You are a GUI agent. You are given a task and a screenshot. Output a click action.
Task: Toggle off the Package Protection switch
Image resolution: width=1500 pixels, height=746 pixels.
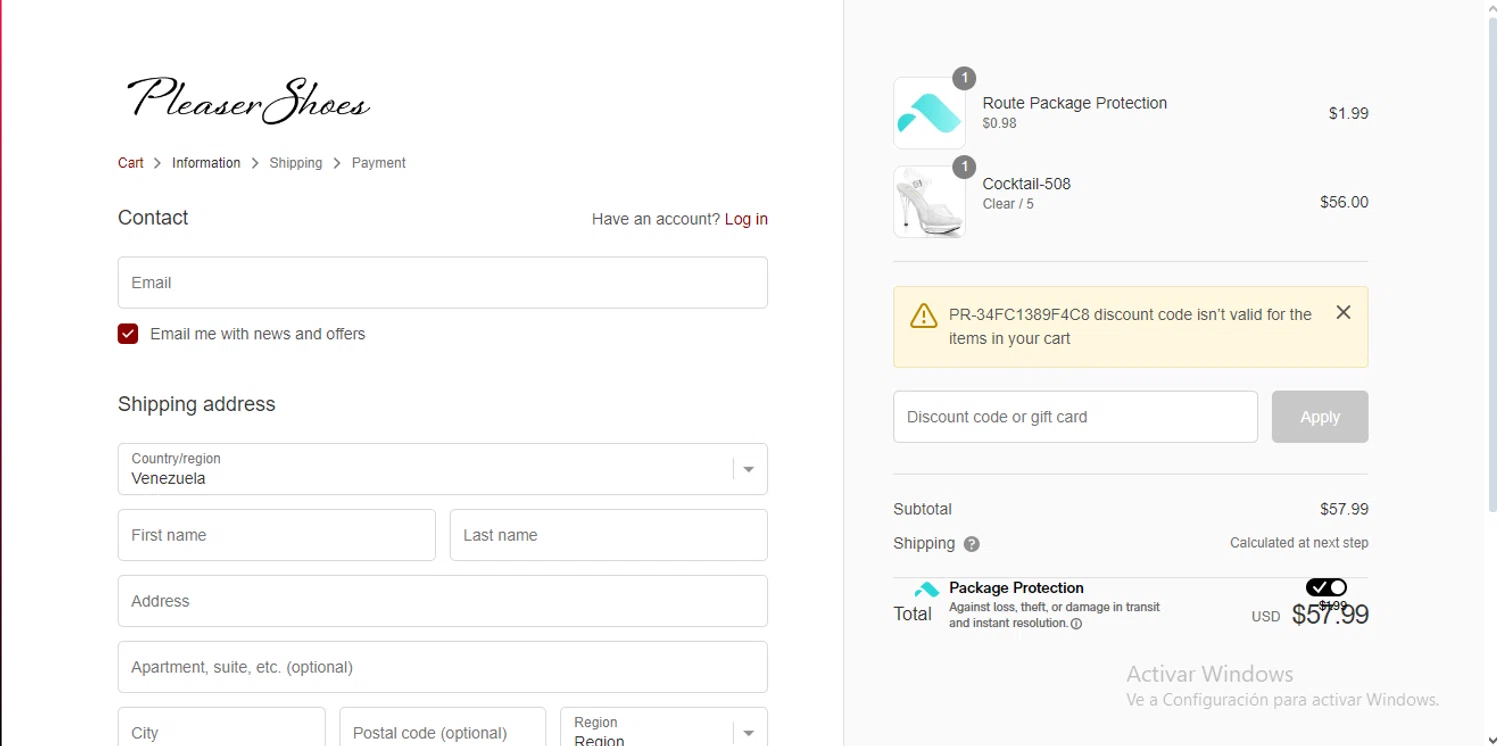click(x=1326, y=587)
